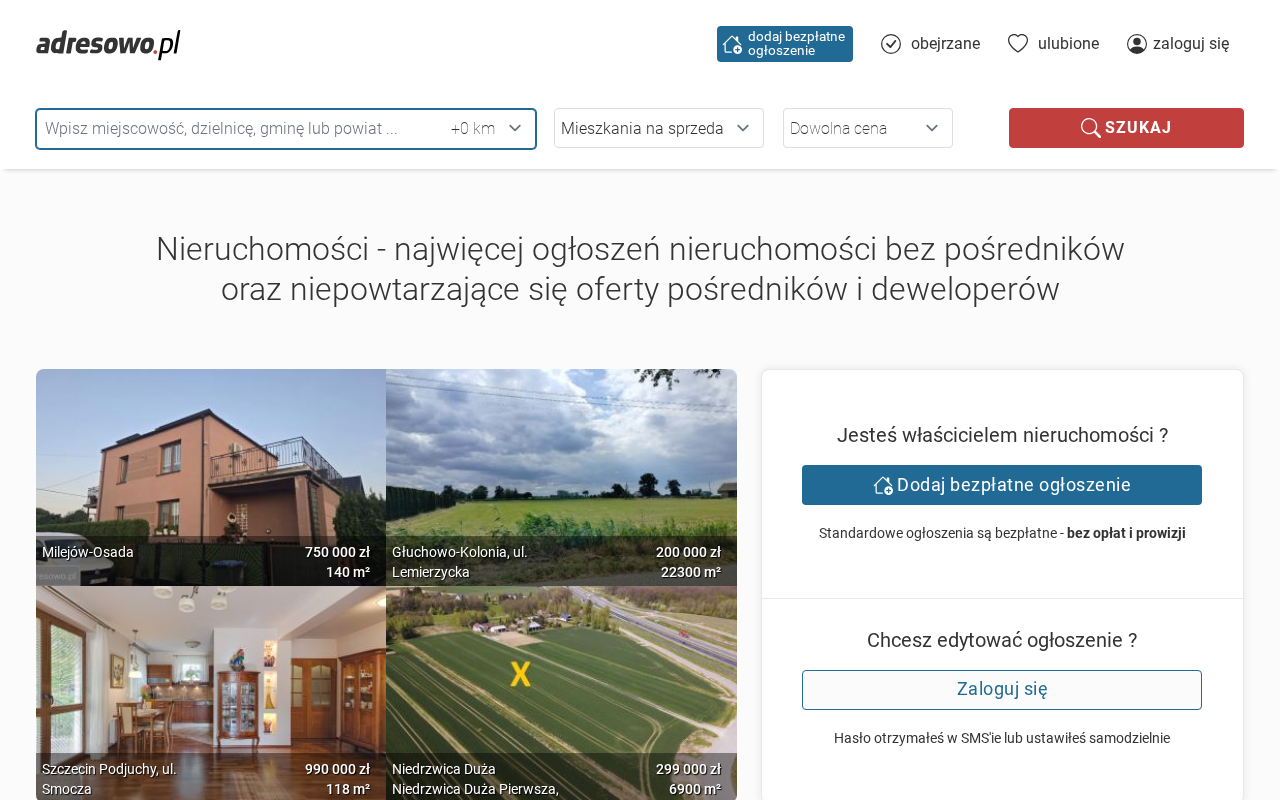Screen dimensions: 1280x800
Task: Click the magnifier icon in Szukaj button
Action: [1090, 128]
